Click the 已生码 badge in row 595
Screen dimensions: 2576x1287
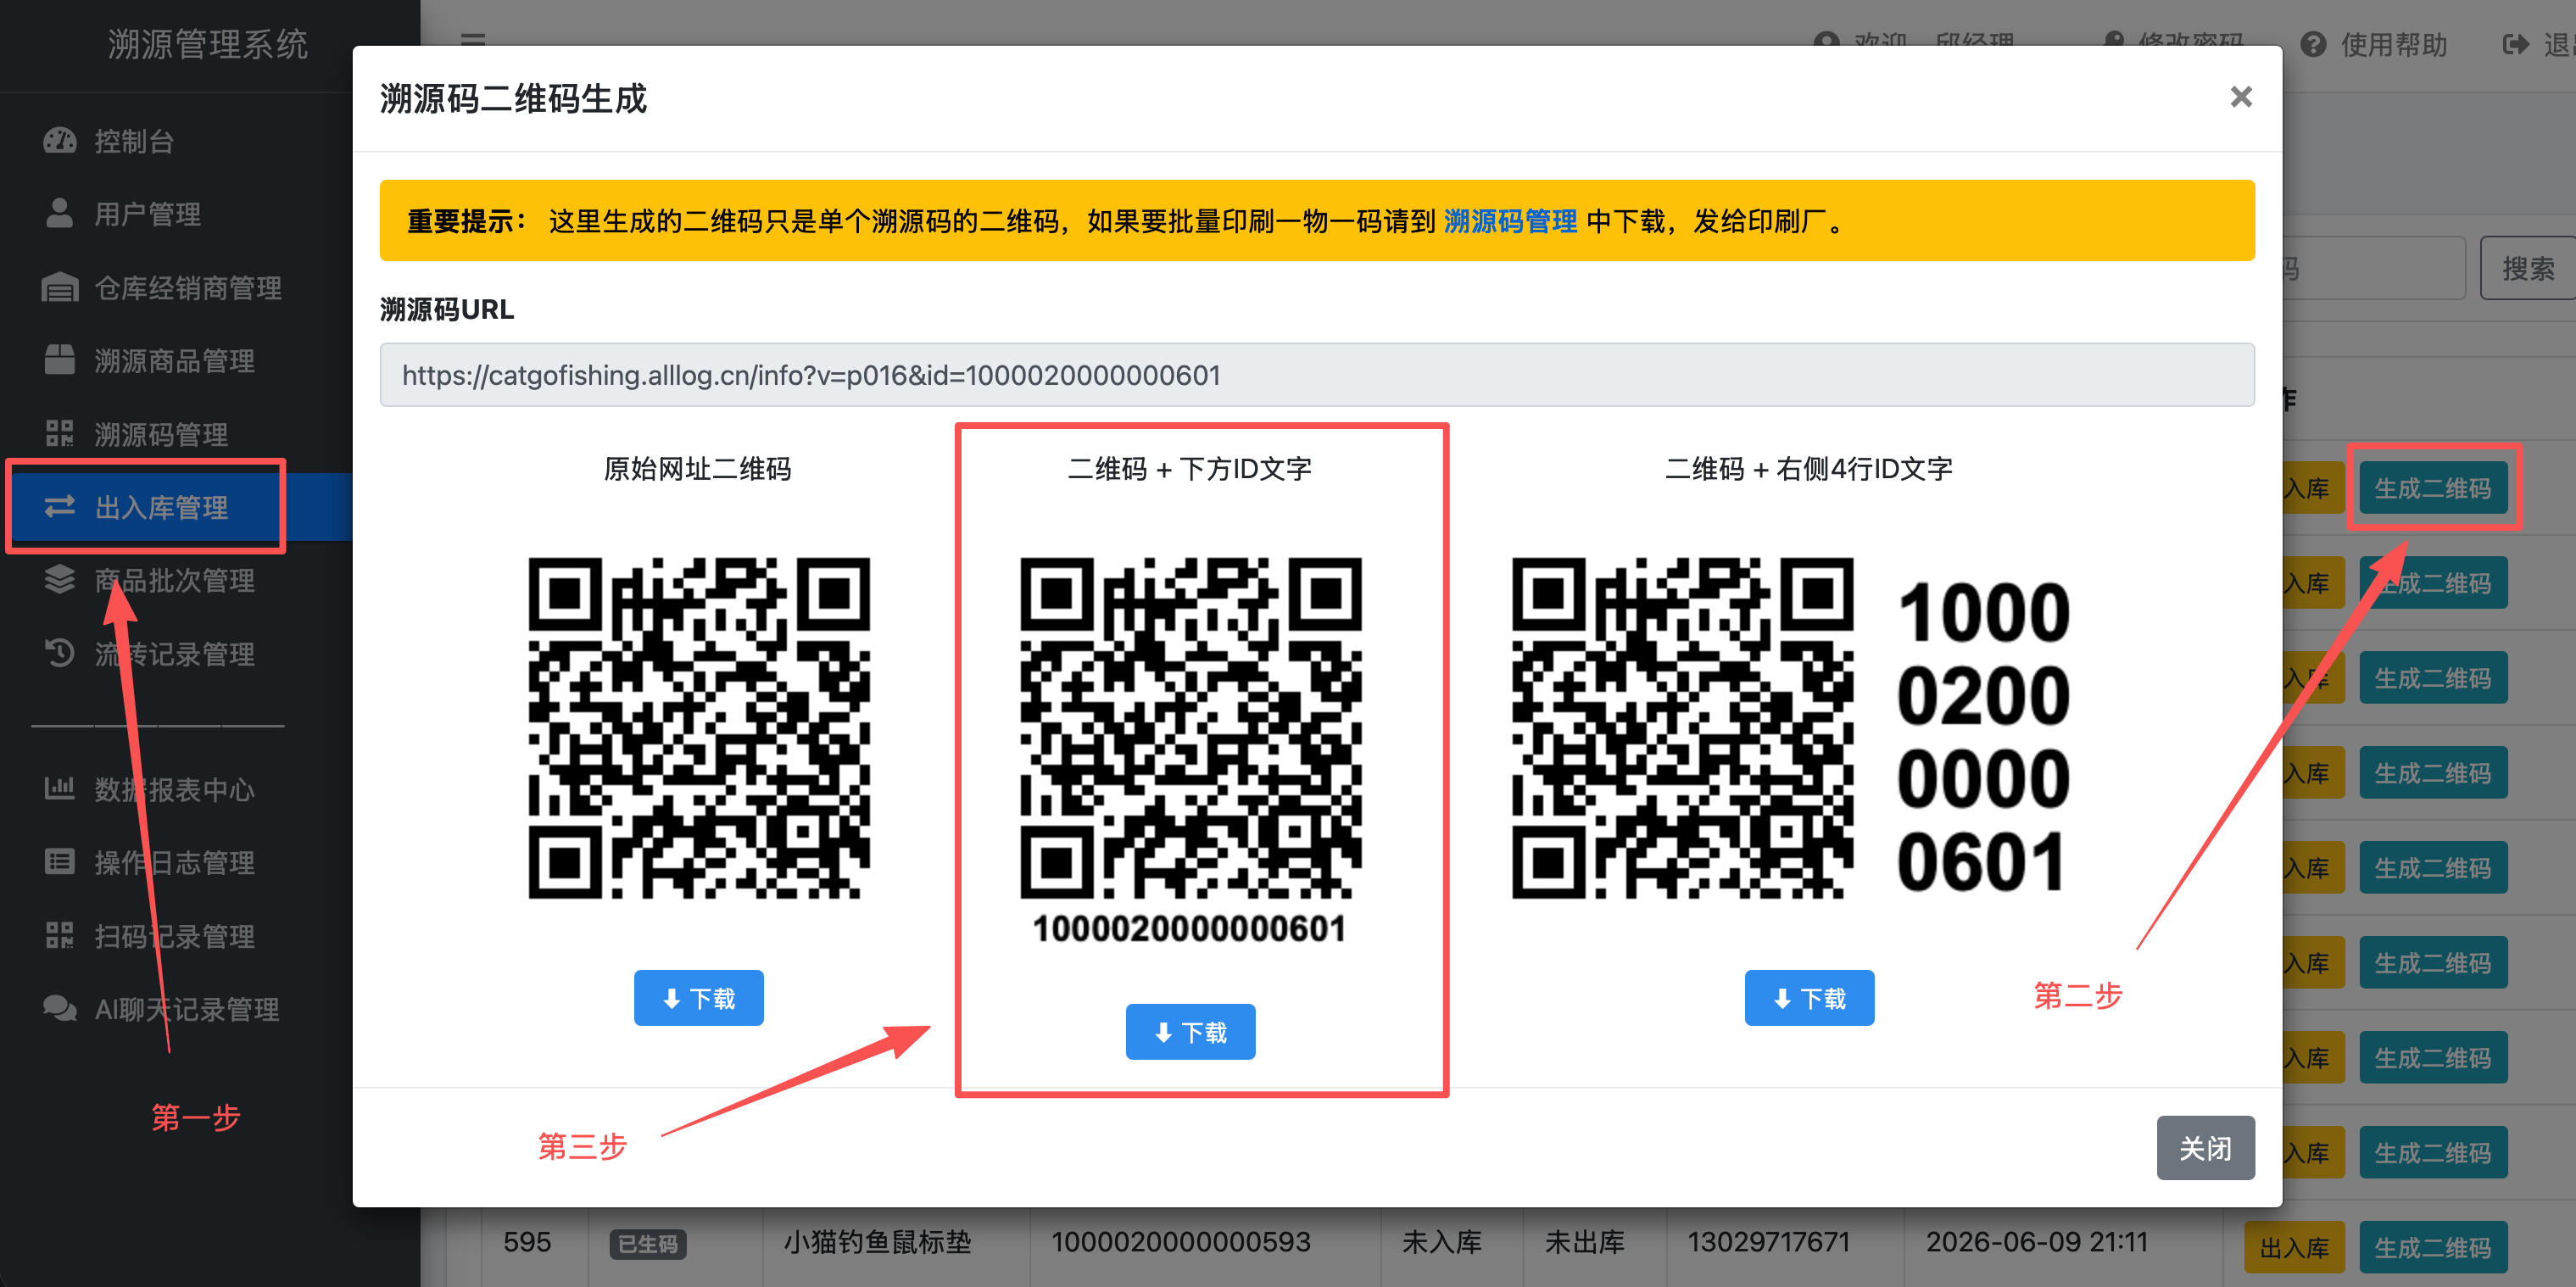click(648, 1244)
